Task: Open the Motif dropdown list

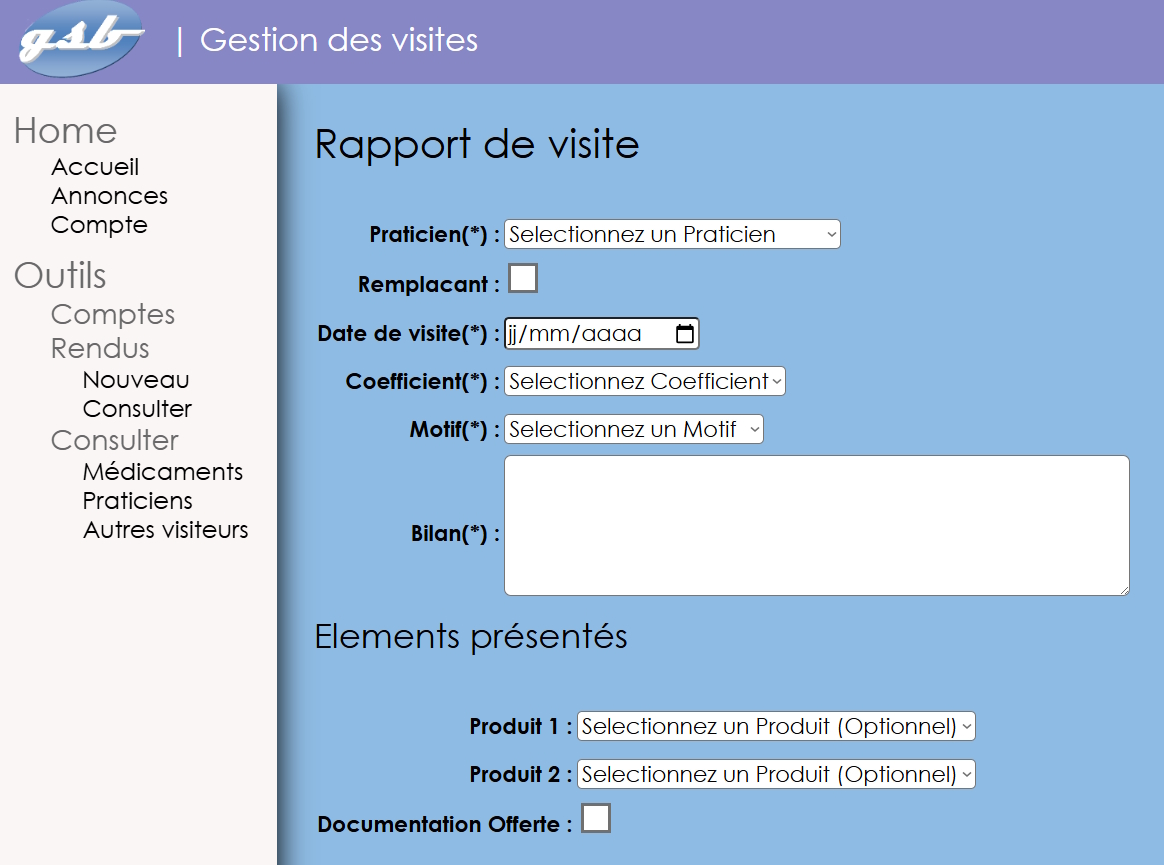Action: click(633, 430)
